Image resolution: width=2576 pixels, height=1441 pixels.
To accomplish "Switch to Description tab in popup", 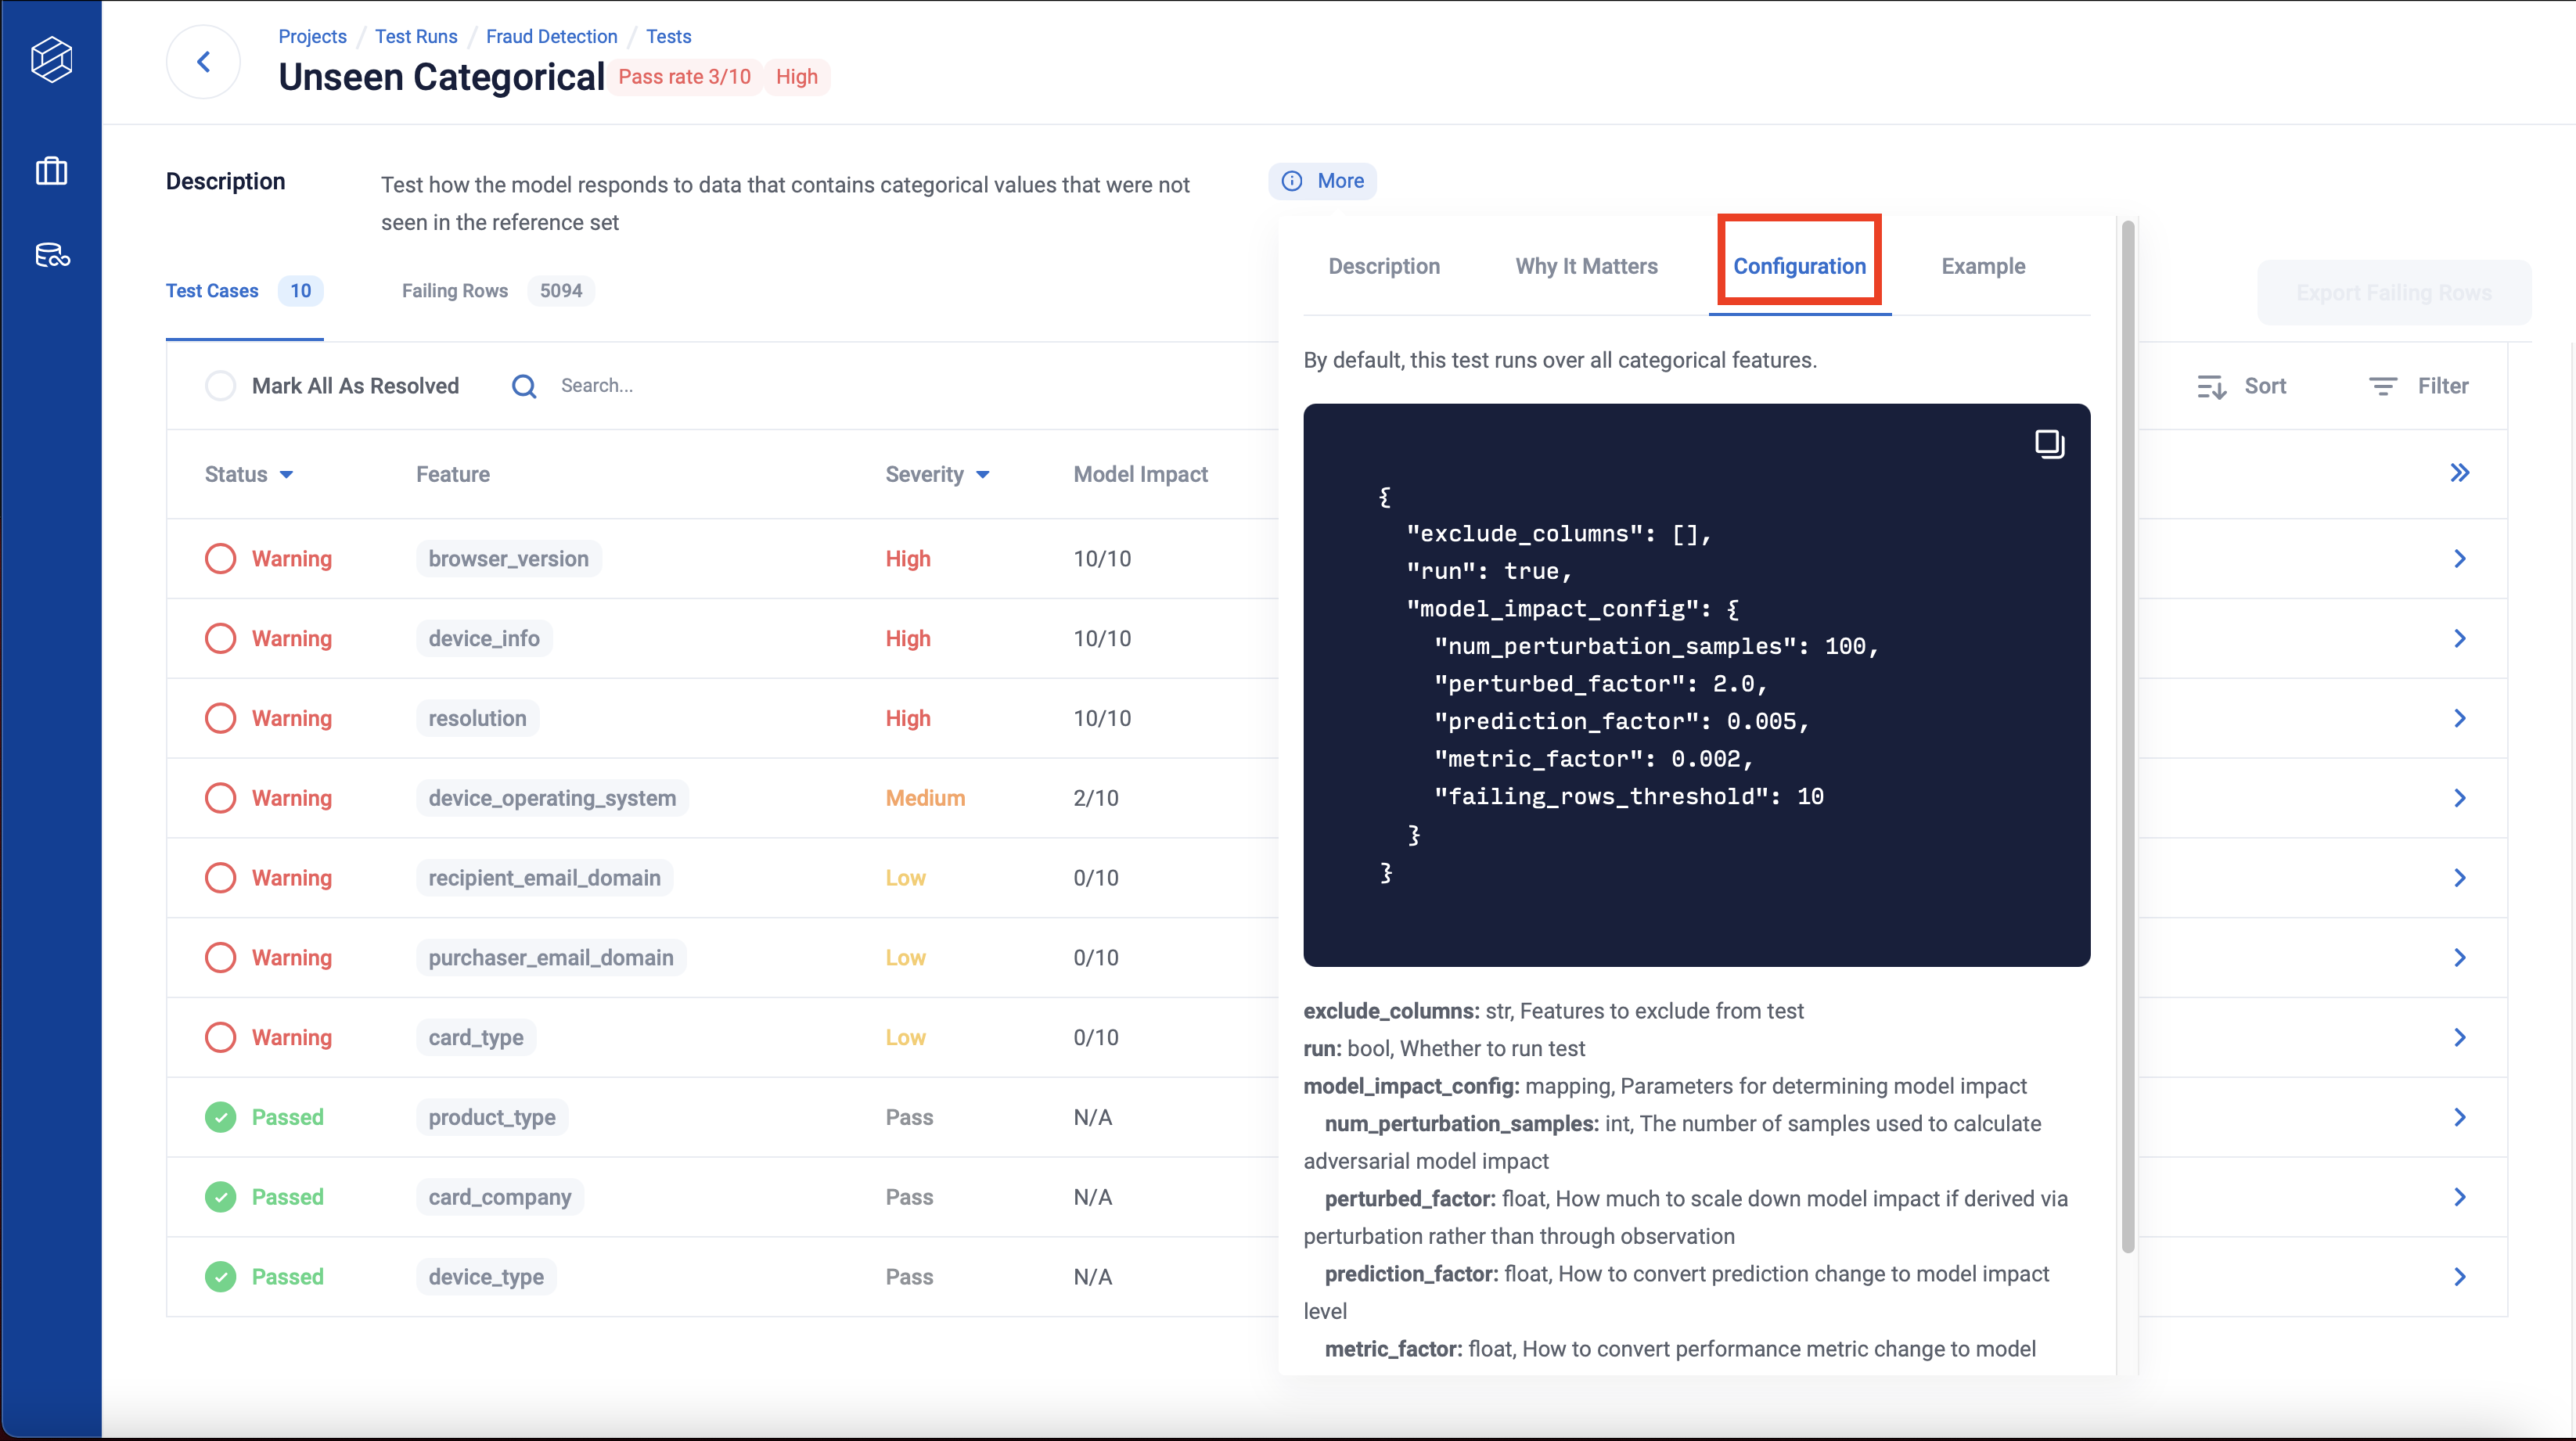I will [x=1384, y=266].
